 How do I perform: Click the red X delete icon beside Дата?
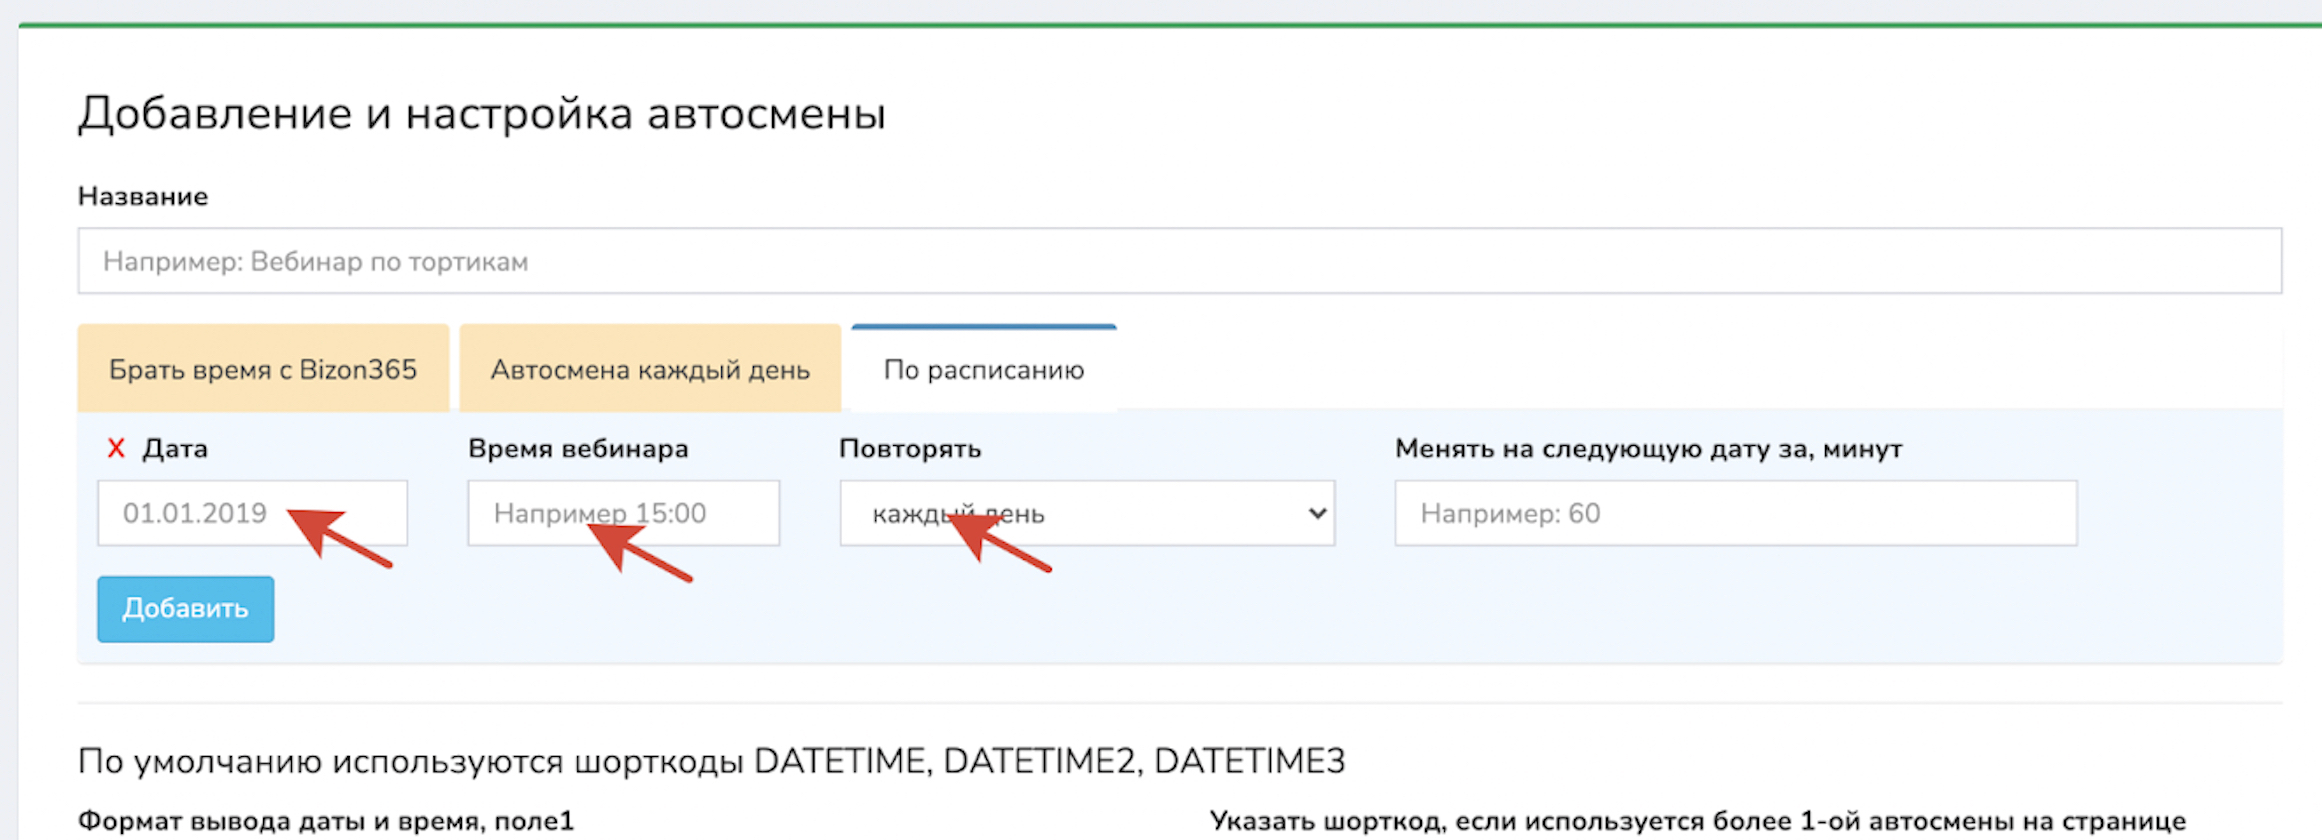(116, 448)
